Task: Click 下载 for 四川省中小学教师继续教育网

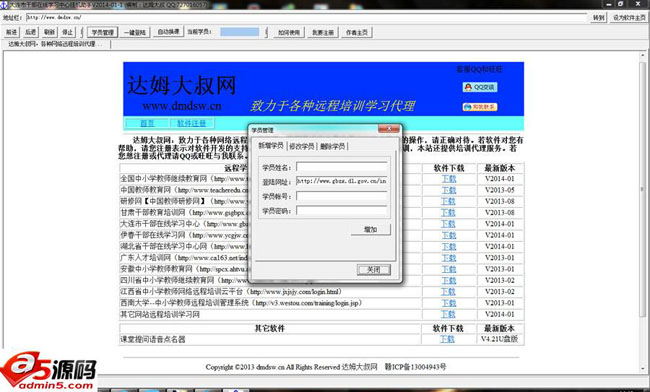Action: 449,281
